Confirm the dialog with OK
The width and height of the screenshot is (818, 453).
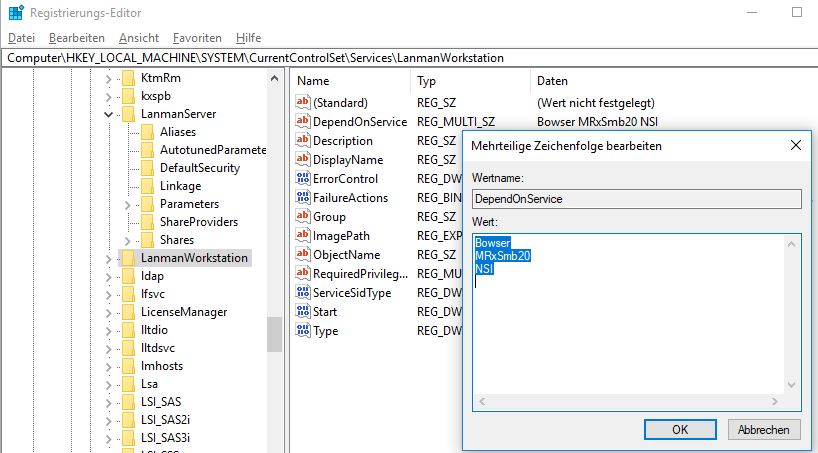[680, 430]
